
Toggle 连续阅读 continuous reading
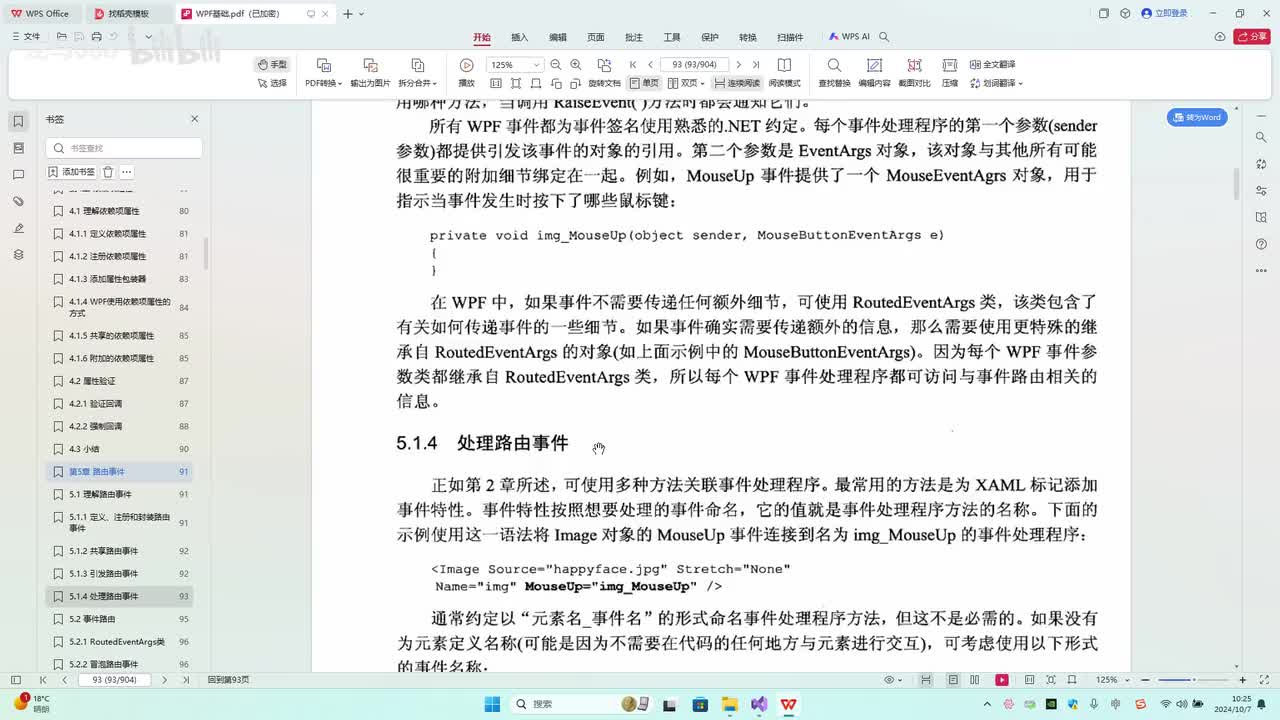(737, 83)
